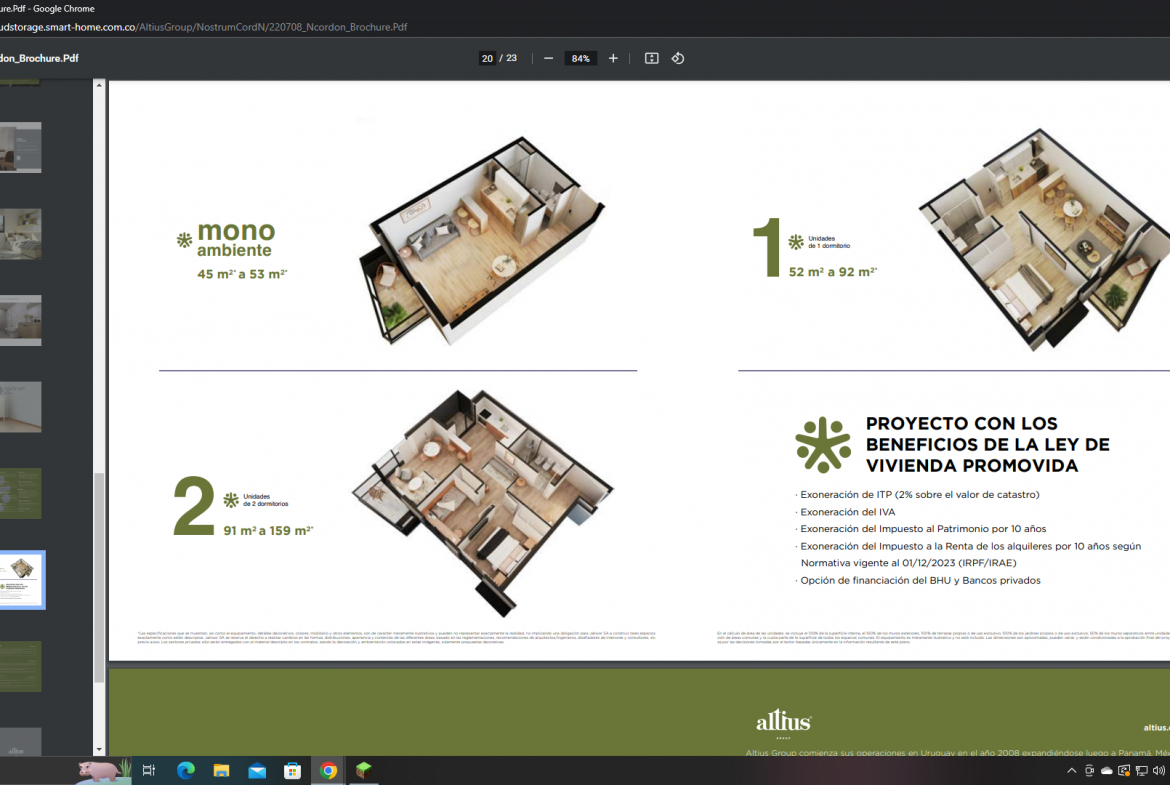This screenshot has height=785, width=1170.
Task: Zoom out the PDF with minus button
Action: coord(548,58)
